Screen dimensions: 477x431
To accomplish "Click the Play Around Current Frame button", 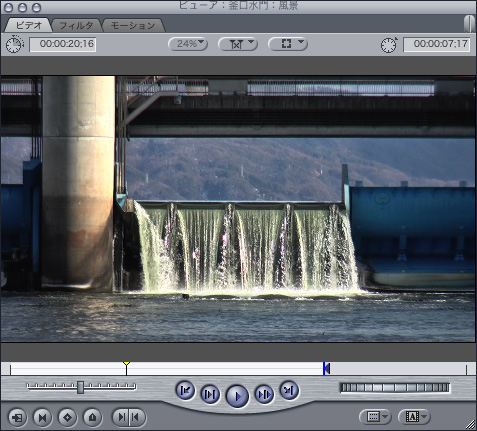I will coord(264,394).
